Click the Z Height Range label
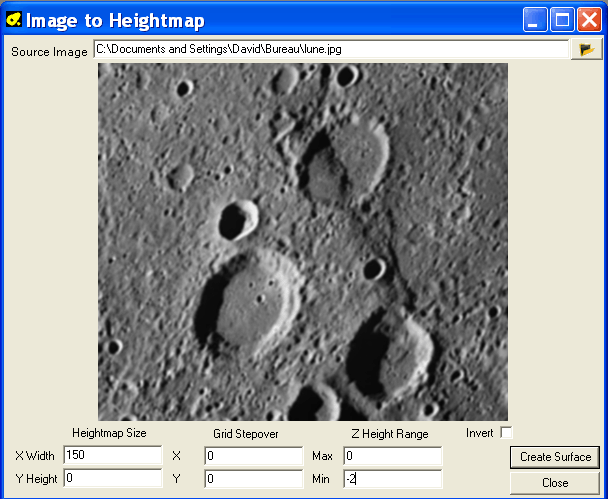This screenshot has height=499, width=608. coord(389,434)
